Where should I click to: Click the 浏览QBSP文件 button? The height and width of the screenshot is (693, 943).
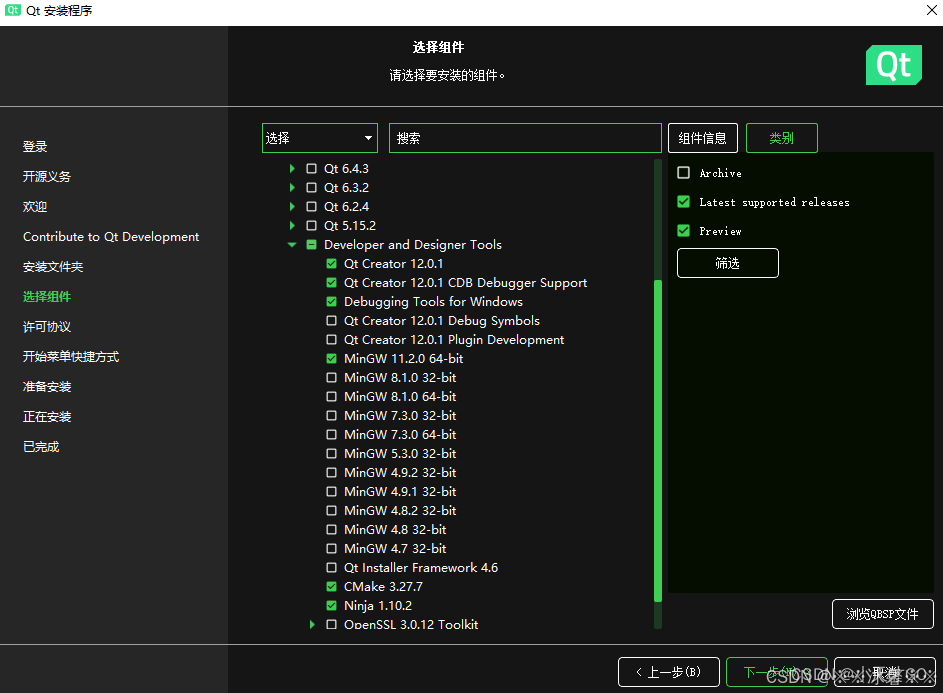[882, 614]
